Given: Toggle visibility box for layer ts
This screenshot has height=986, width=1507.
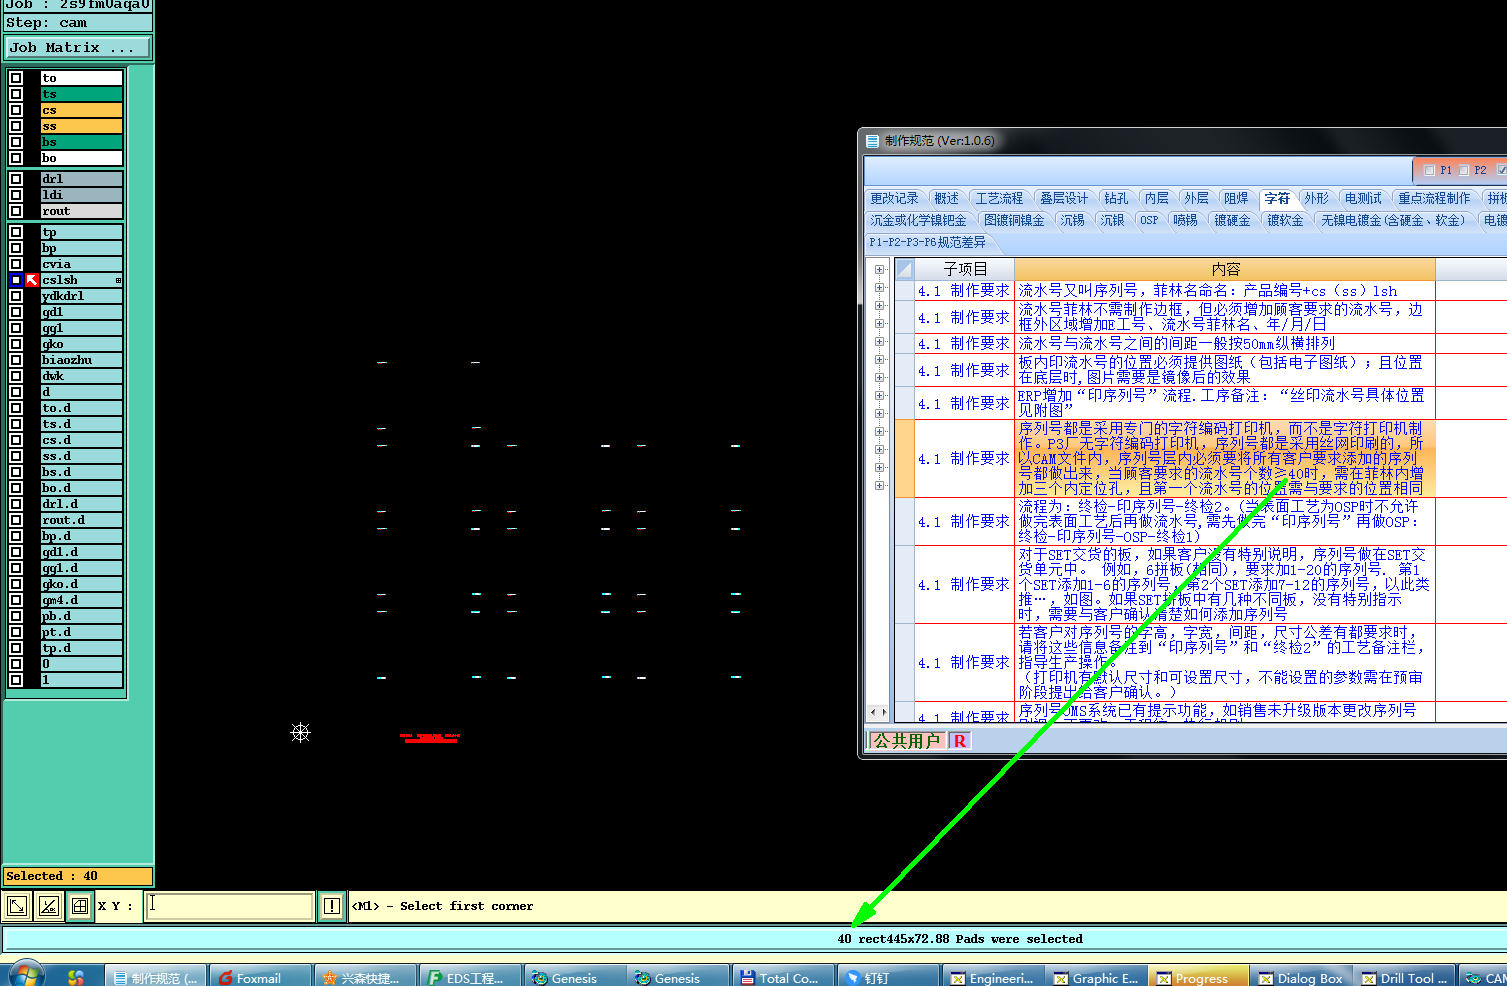Looking at the screenshot, I should pyautogui.click(x=16, y=94).
